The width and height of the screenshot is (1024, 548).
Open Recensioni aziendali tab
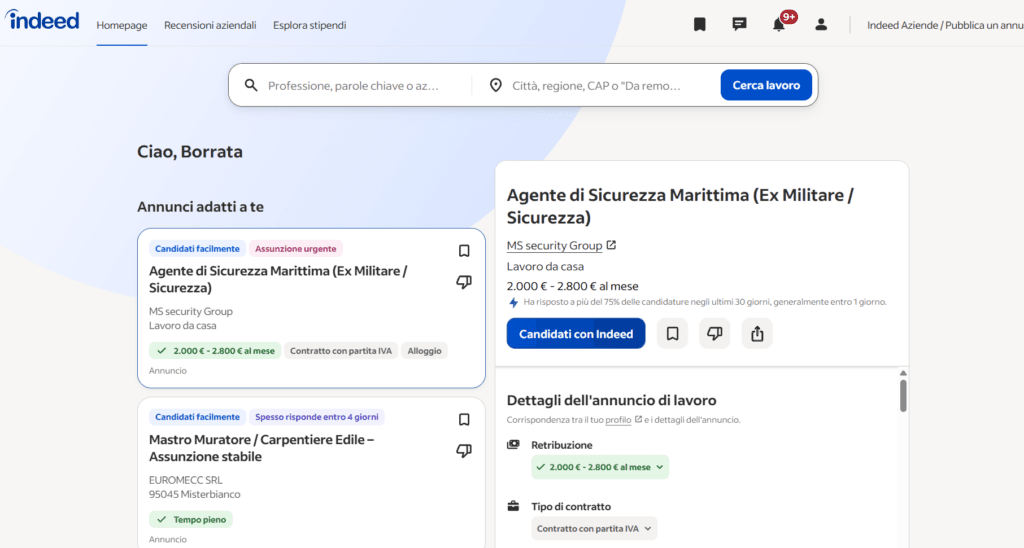click(210, 25)
